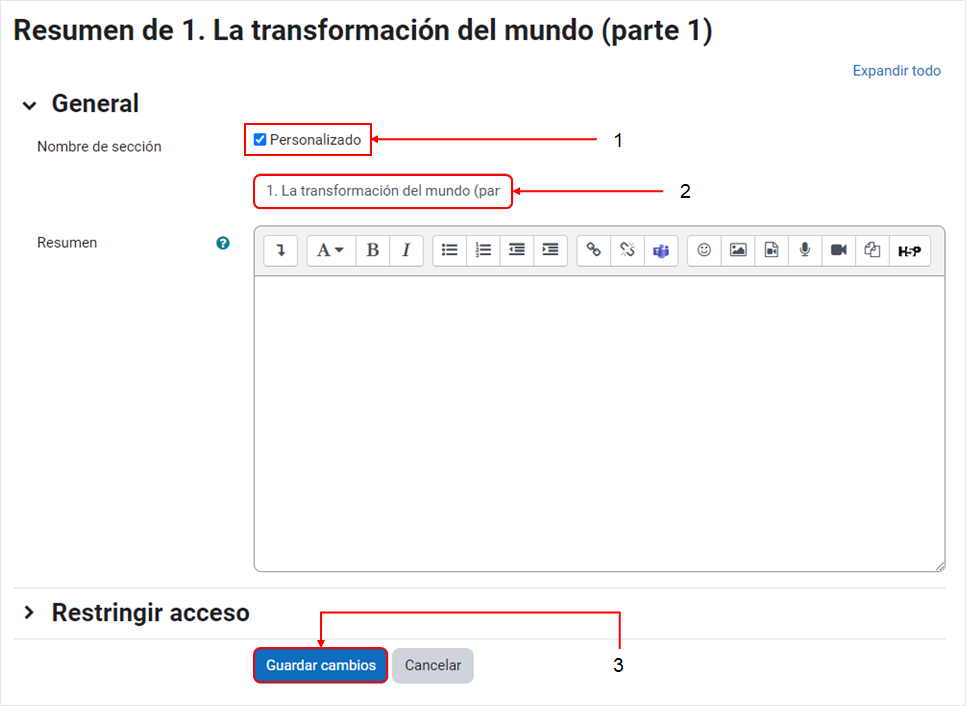Record audio with the microphone icon
966x706 pixels.
805,250
